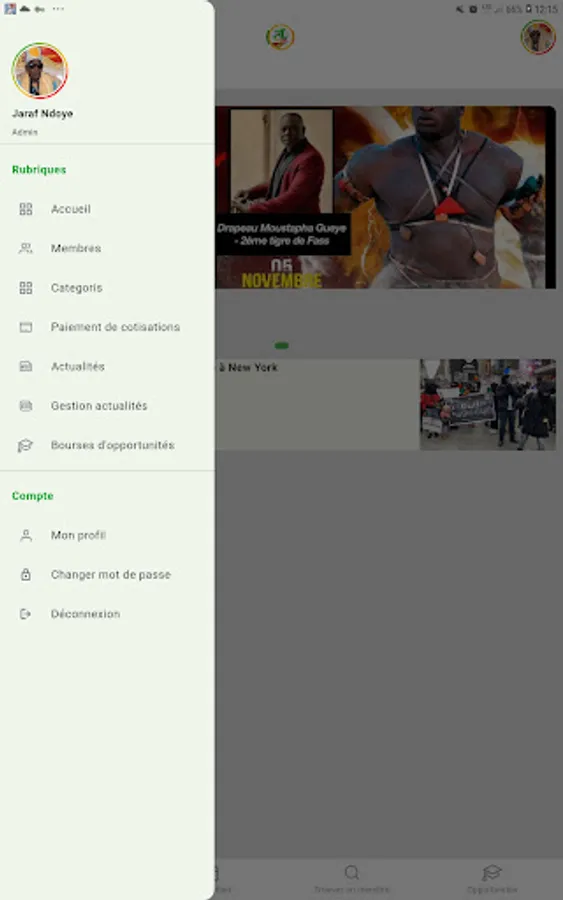Viewport: 563px width, 900px height.
Task: Tap the Opportunités cap icon in bottom bar
Action: pyautogui.click(x=492, y=873)
